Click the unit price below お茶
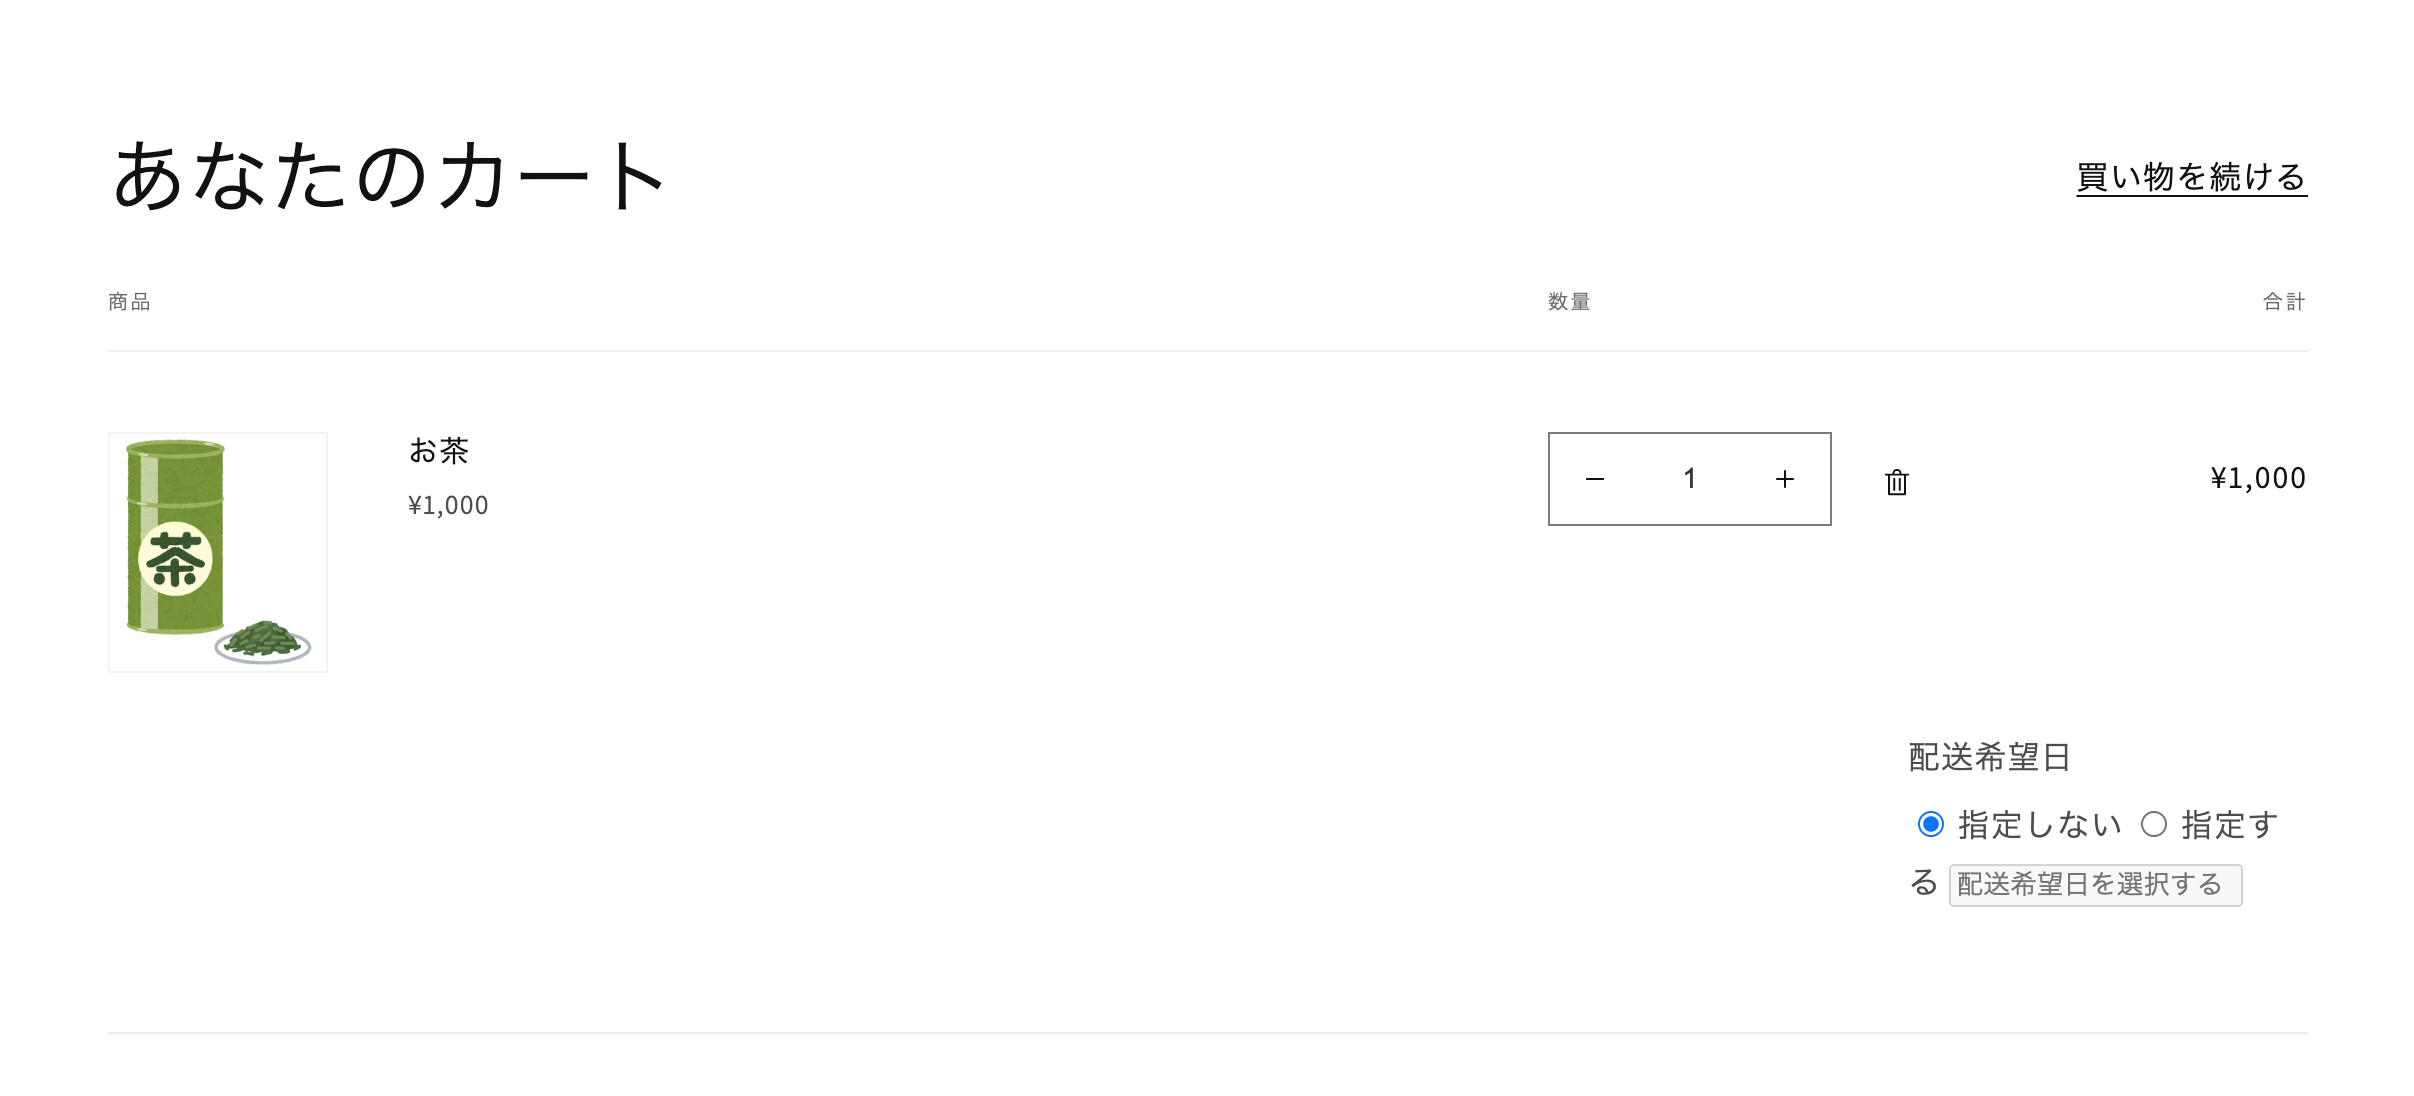The height and width of the screenshot is (1096, 2414). pyautogui.click(x=448, y=505)
